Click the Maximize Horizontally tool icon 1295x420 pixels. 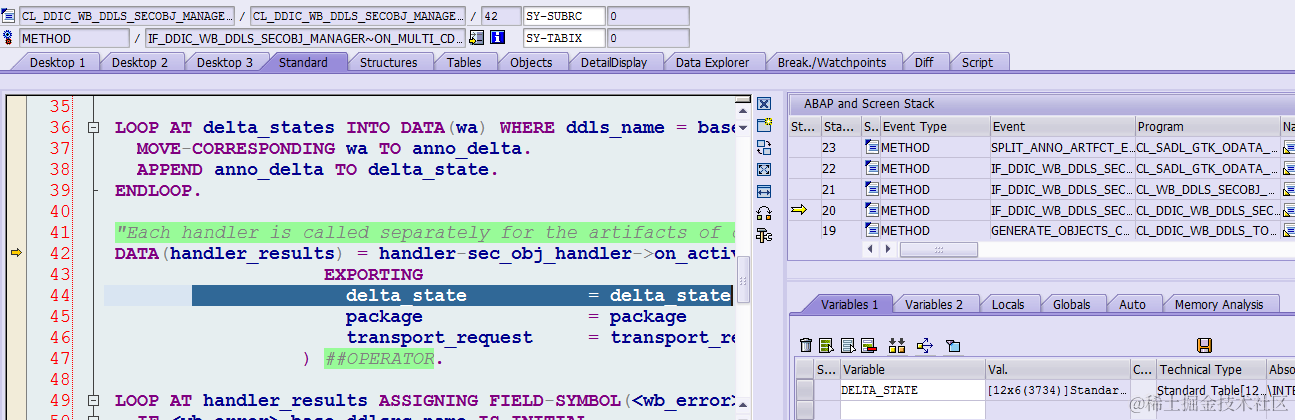coord(764,192)
